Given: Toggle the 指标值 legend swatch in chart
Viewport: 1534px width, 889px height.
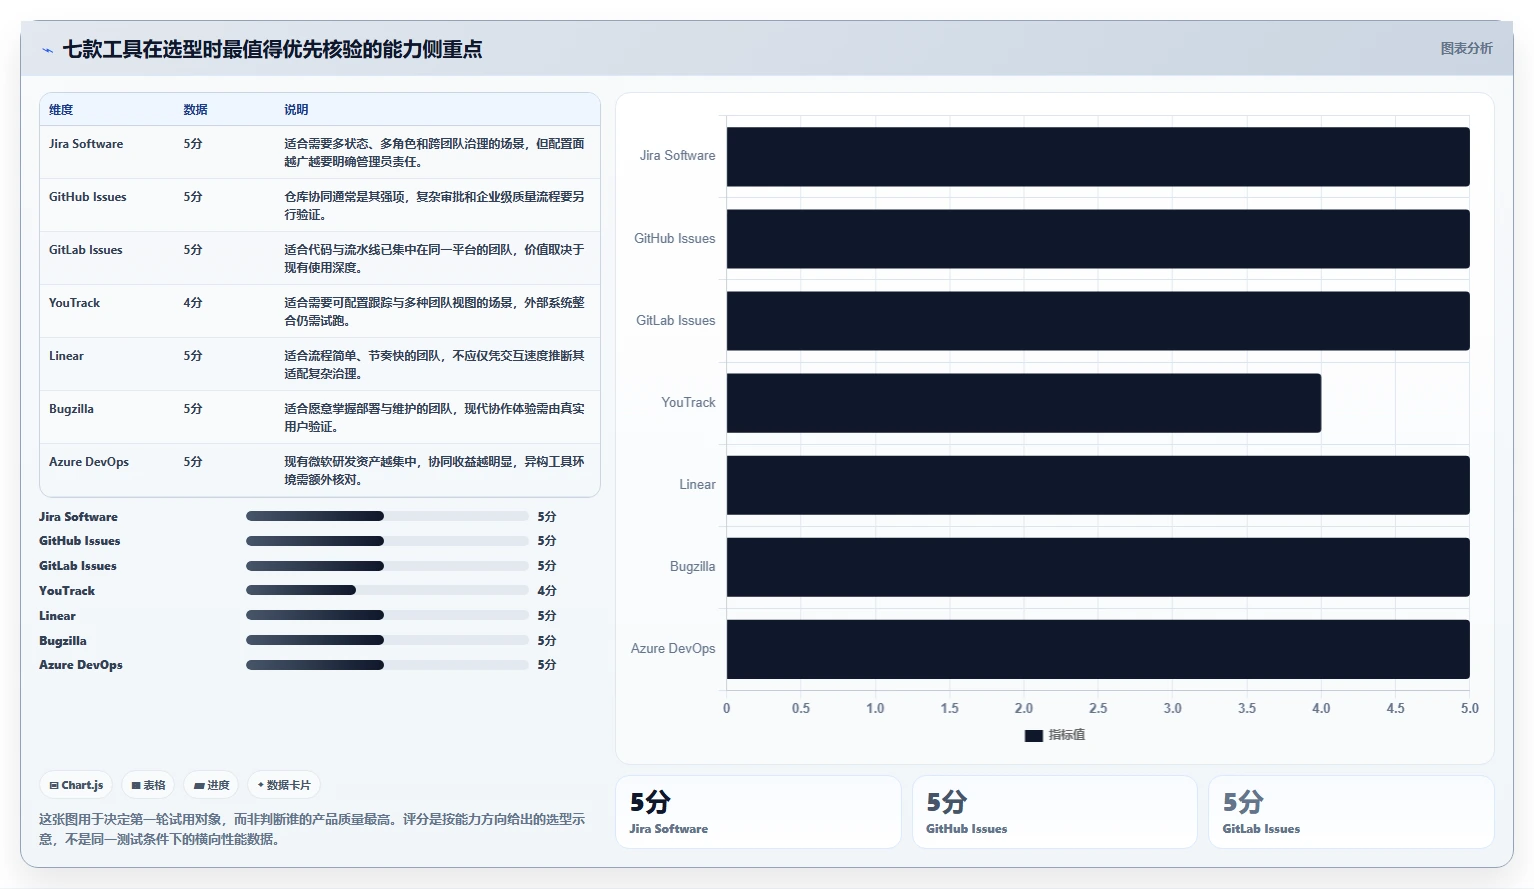Looking at the screenshot, I should [x=1033, y=735].
